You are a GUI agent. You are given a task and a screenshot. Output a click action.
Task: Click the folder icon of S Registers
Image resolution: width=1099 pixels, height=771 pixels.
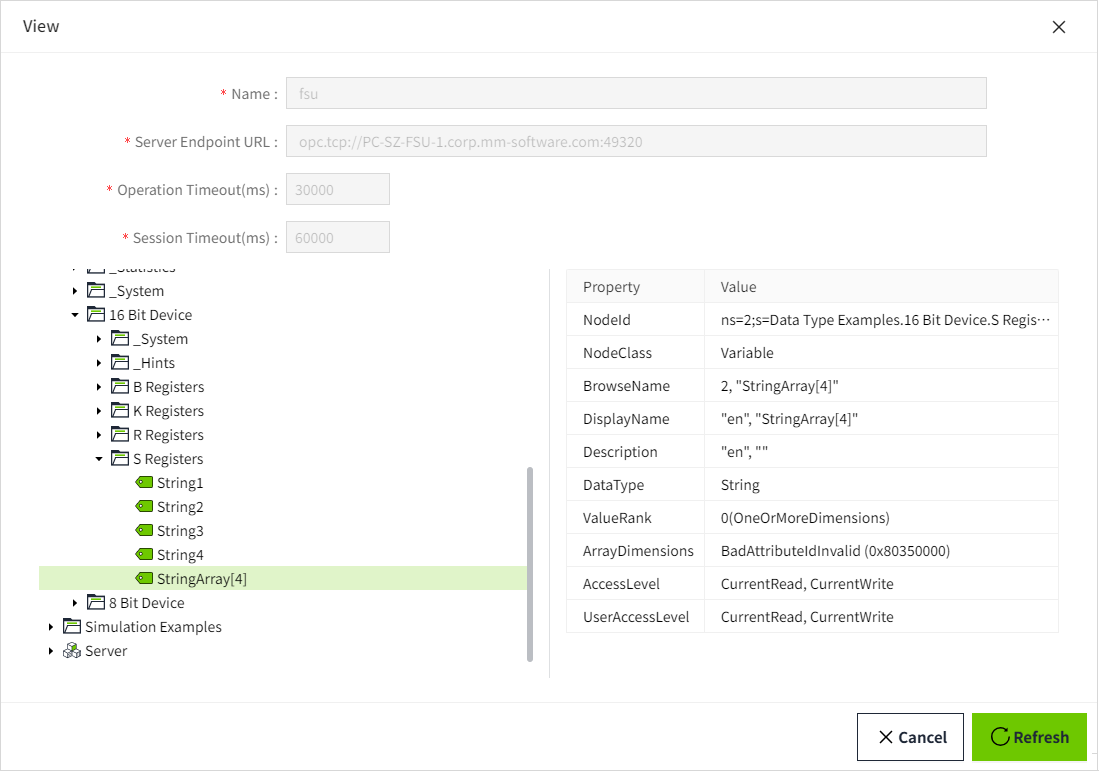pyautogui.click(x=120, y=459)
